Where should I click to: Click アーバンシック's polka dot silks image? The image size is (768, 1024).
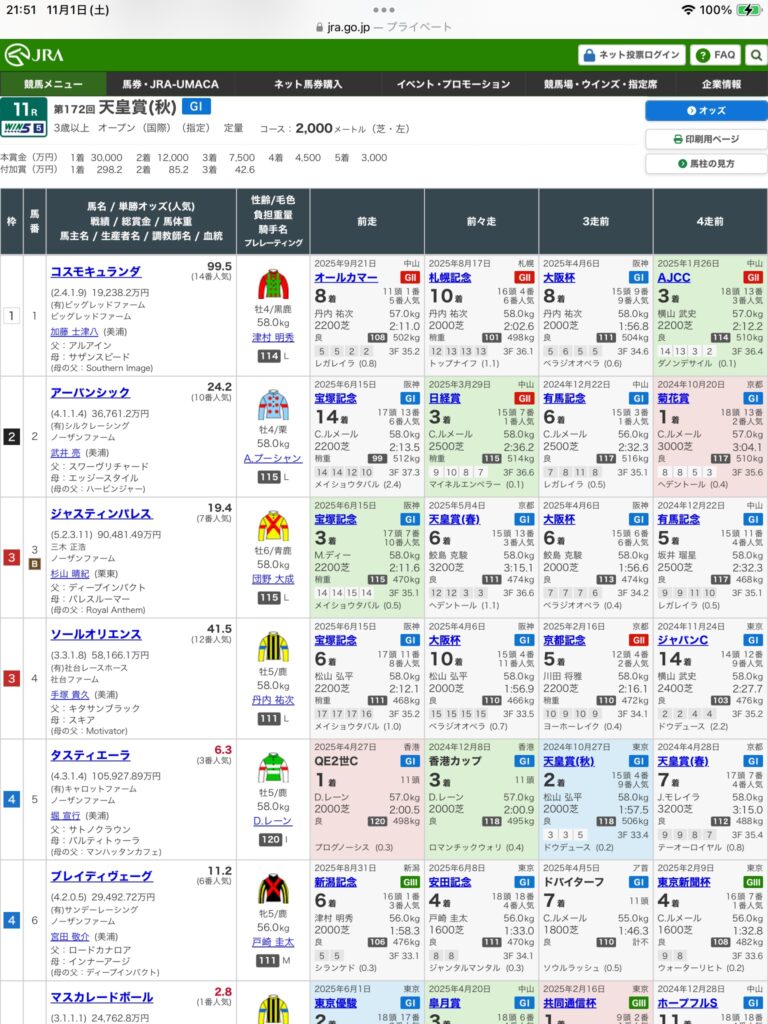point(273,405)
